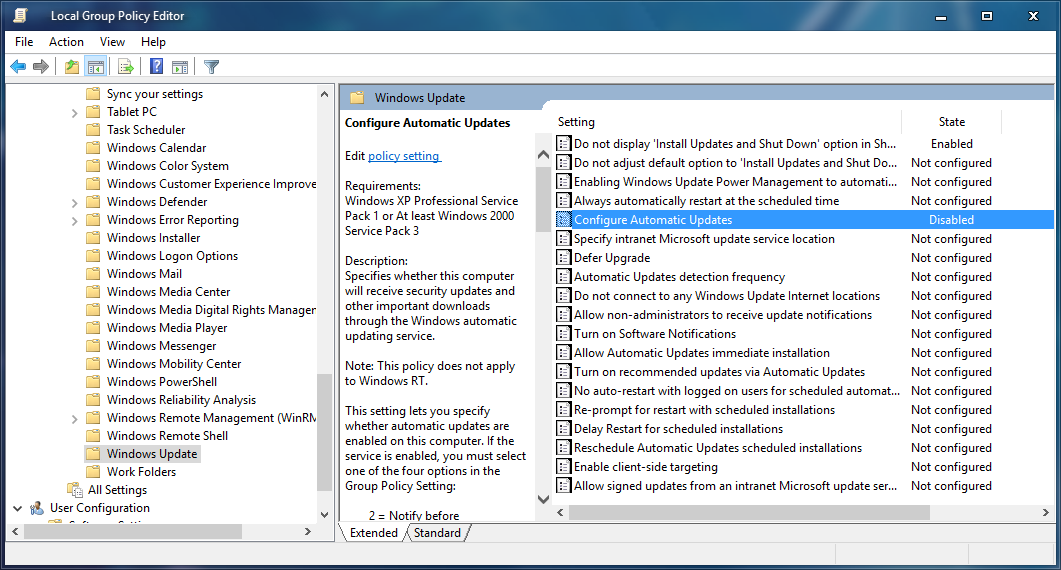Expand Windows Remote Management (WinRM) node
Image resolution: width=1061 pixels, height=570 pixels.
74,419
